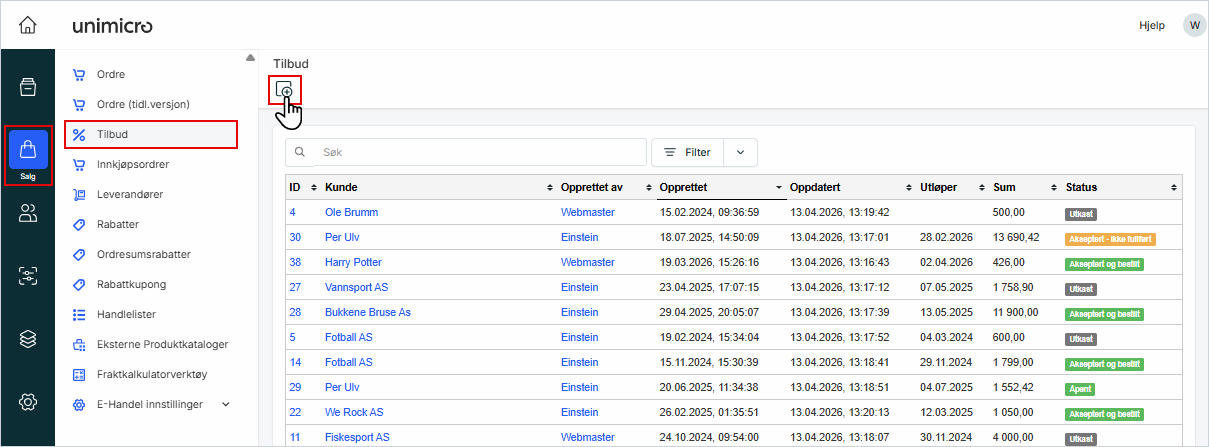Click the W user avatar

1193,25
